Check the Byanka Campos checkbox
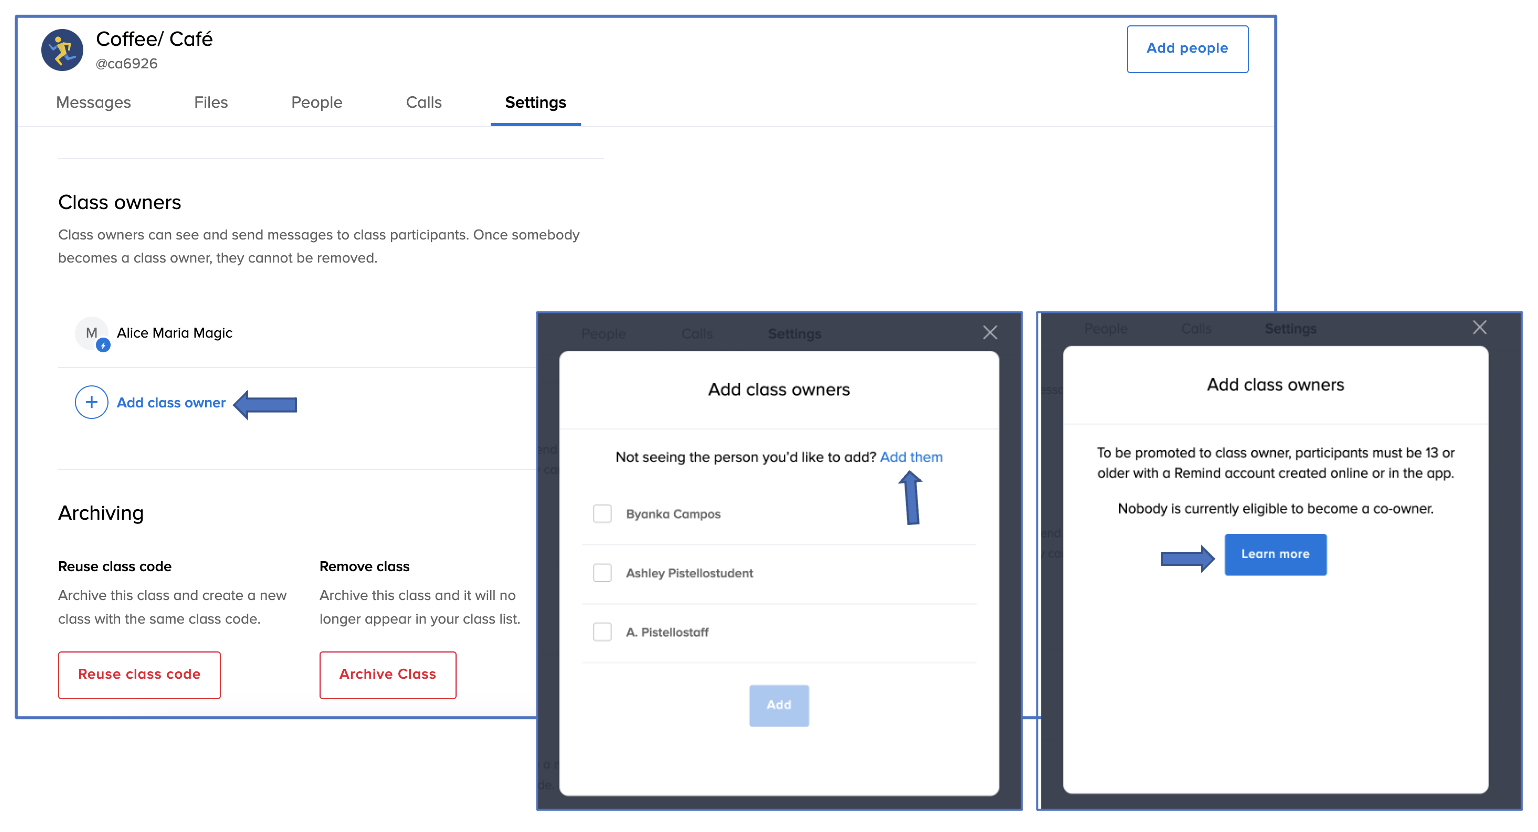This screenshot has height=832, width=1538. pos(602,514)
